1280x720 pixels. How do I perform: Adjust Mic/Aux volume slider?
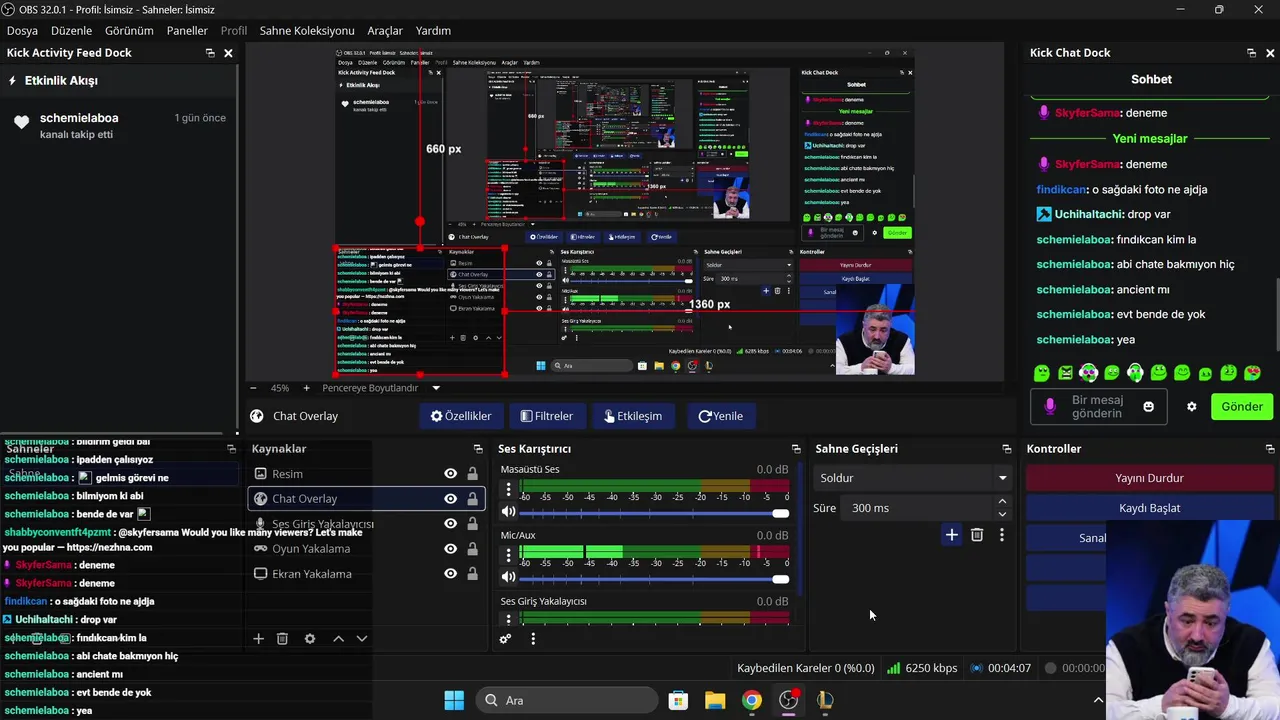pos(654,578)
